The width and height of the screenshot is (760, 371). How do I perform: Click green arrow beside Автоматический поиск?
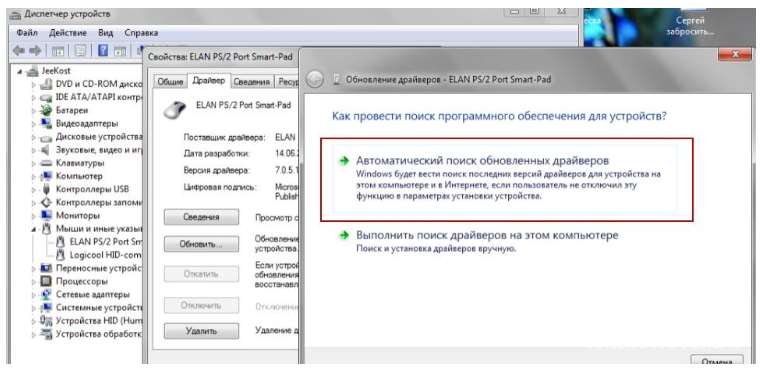pos(344,161)
